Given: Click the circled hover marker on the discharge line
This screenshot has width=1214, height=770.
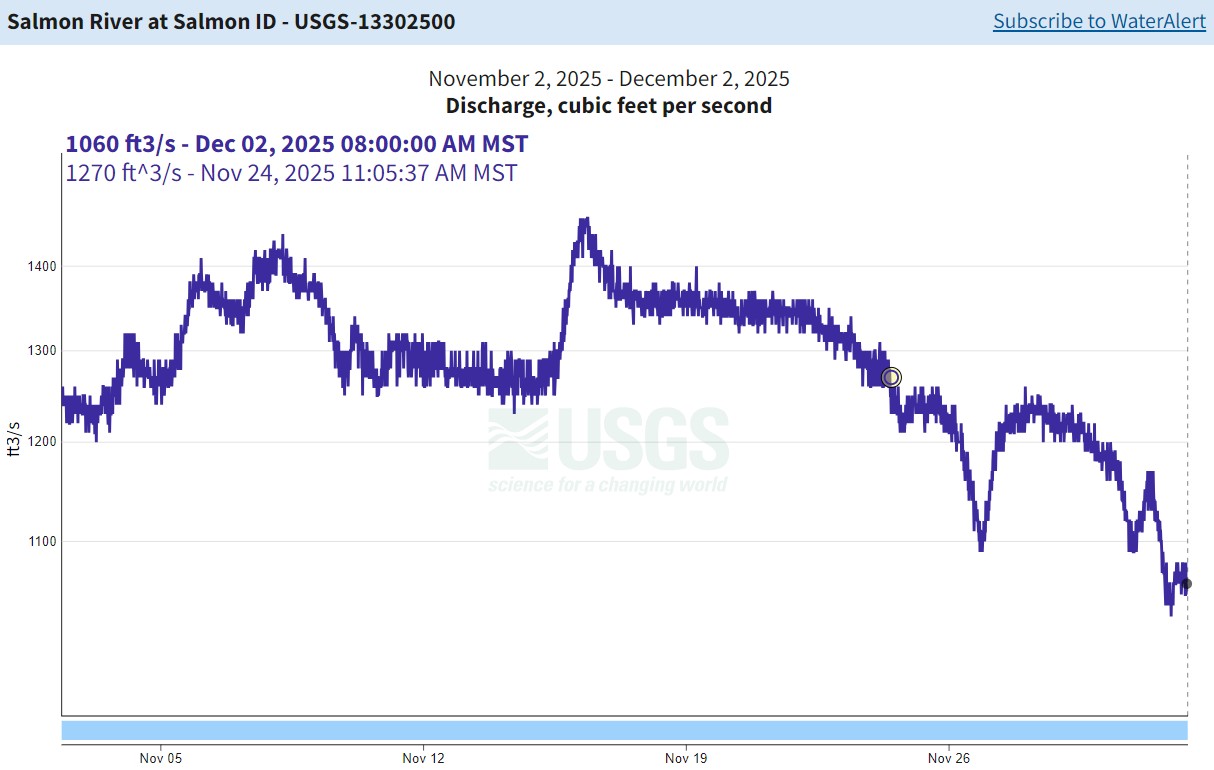Looking at the screenshot, I should (x=891, y=377).
